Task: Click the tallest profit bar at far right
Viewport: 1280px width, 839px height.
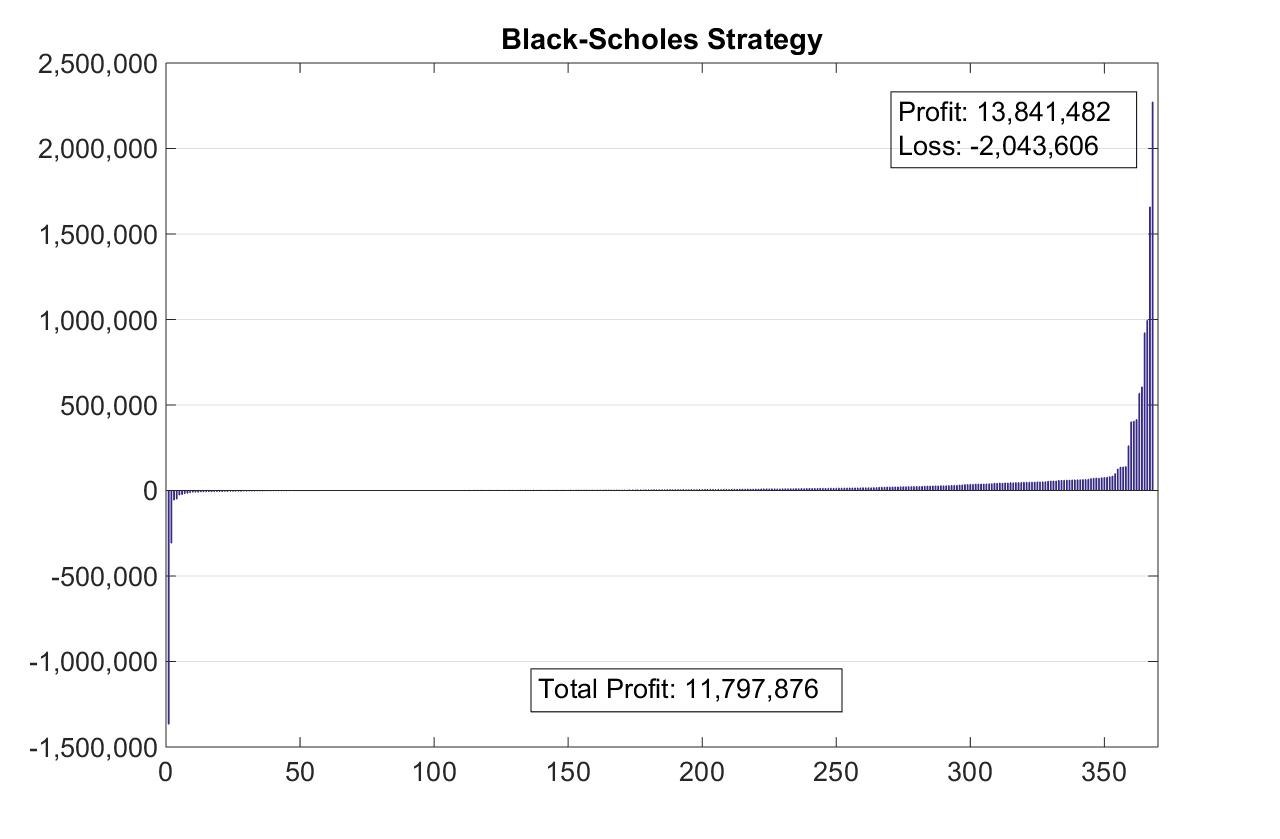Action: 1152,300
